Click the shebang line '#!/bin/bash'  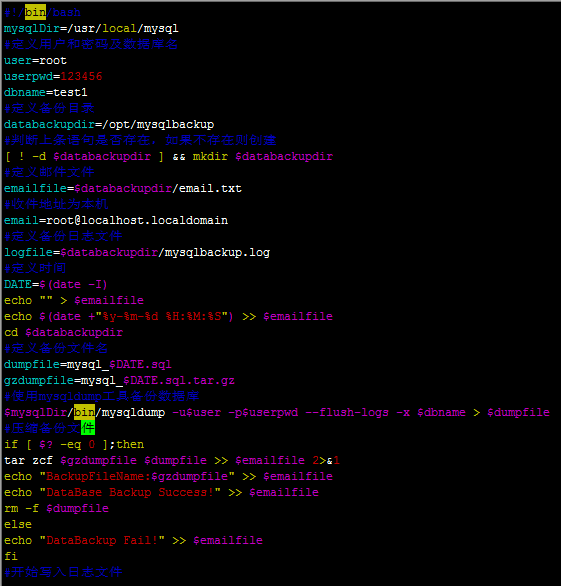(42, 12)
